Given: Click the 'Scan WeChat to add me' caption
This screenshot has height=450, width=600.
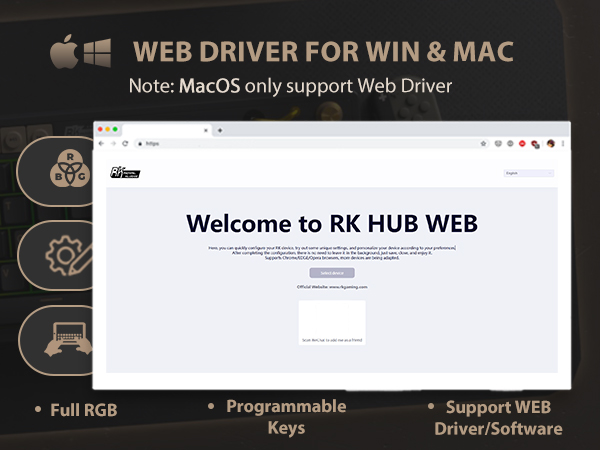Looking at the screenshot, I should pos(332,340).
